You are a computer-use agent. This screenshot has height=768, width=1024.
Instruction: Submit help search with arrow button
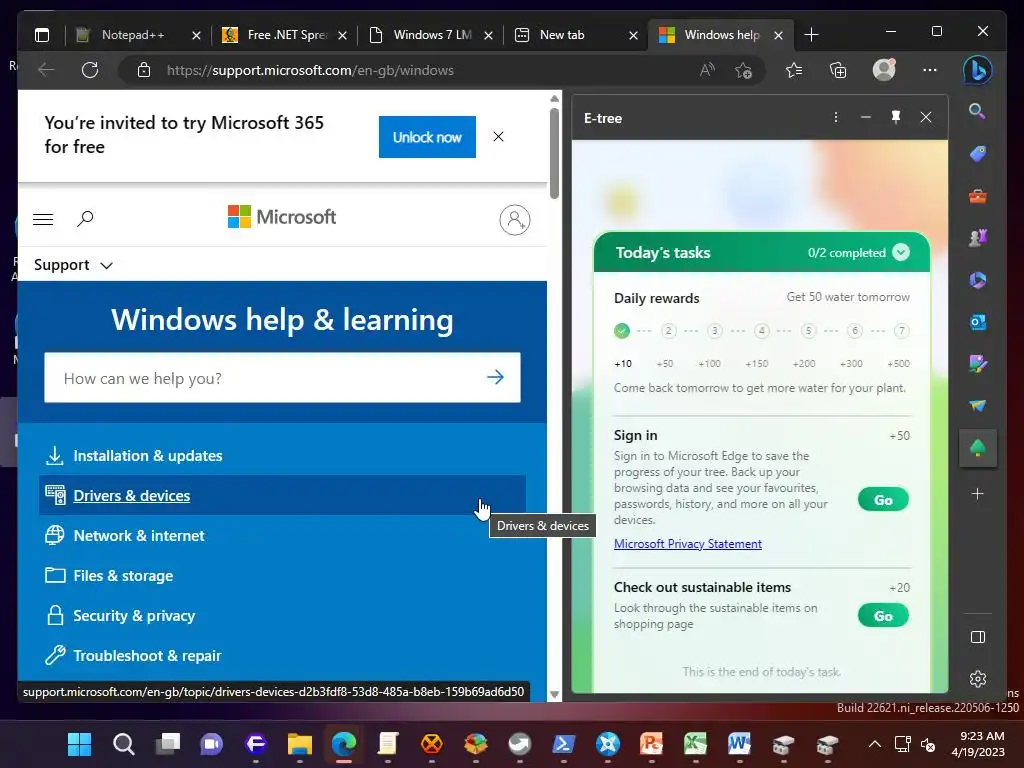[496, 377]
